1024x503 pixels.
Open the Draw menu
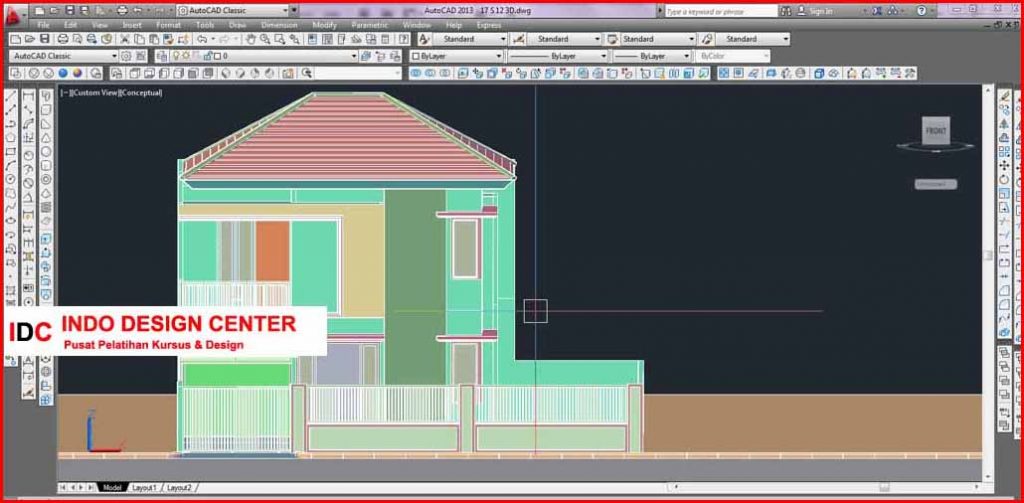pyautogui.click(x=237, y=25)
